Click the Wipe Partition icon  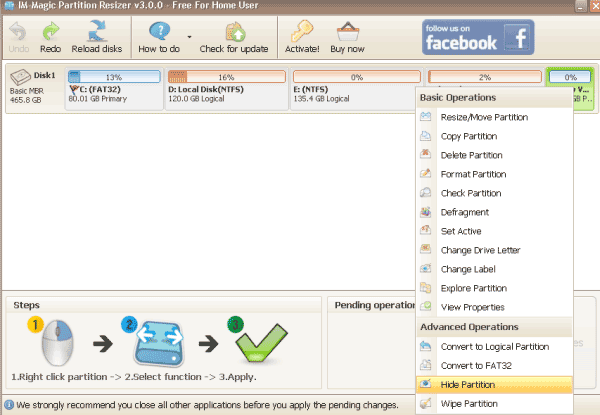[x=426, y=403]
